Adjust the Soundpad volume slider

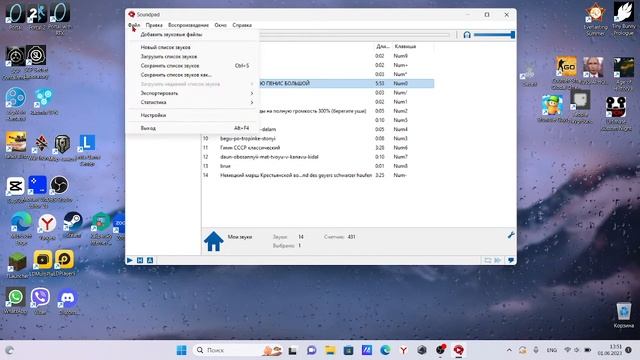[494, 35]
